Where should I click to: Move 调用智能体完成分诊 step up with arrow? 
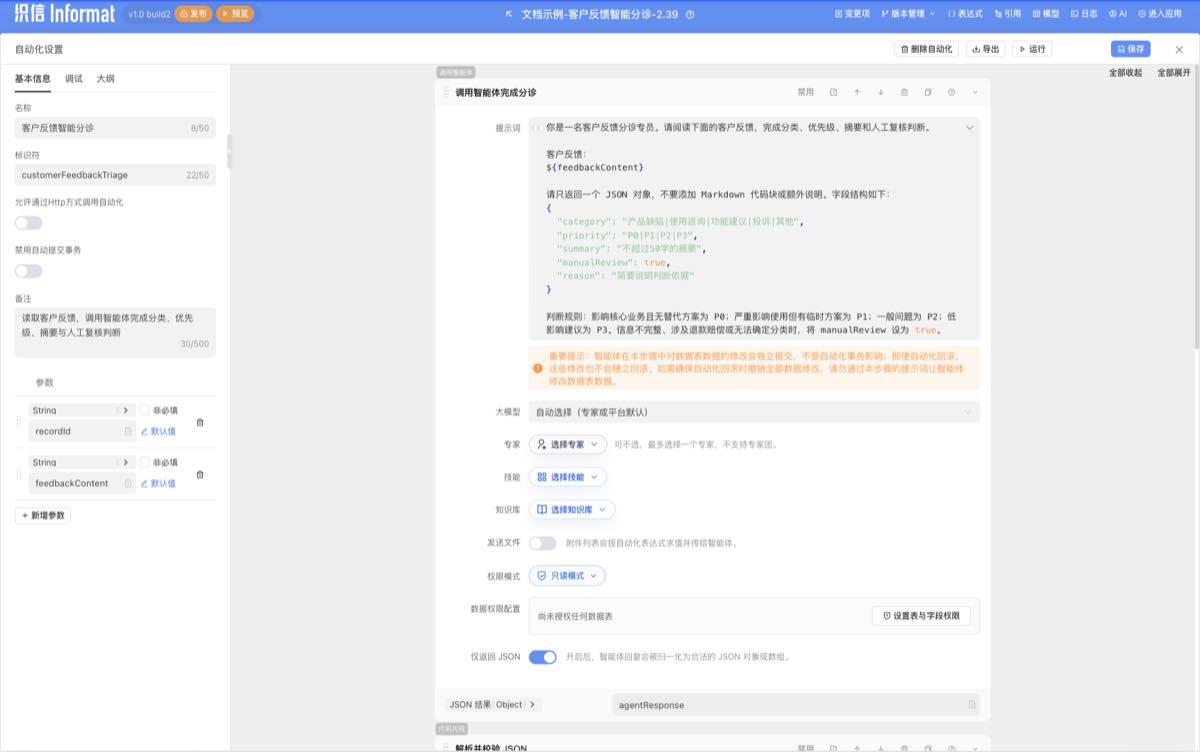click(x=857, y=92)
